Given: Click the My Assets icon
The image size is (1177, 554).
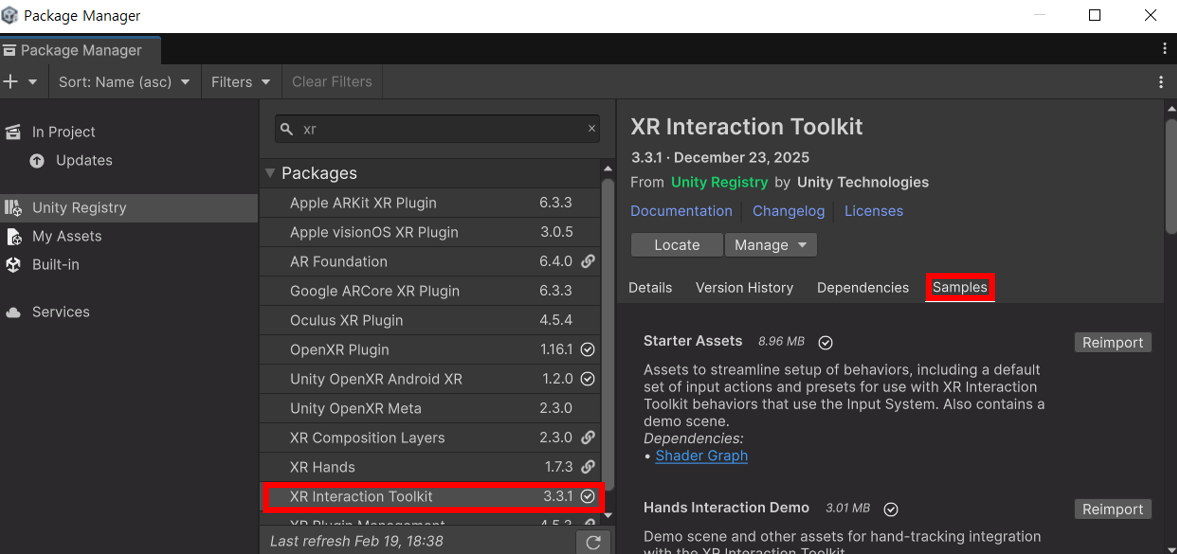Looking at the screenshot, I should pos(13,236).
